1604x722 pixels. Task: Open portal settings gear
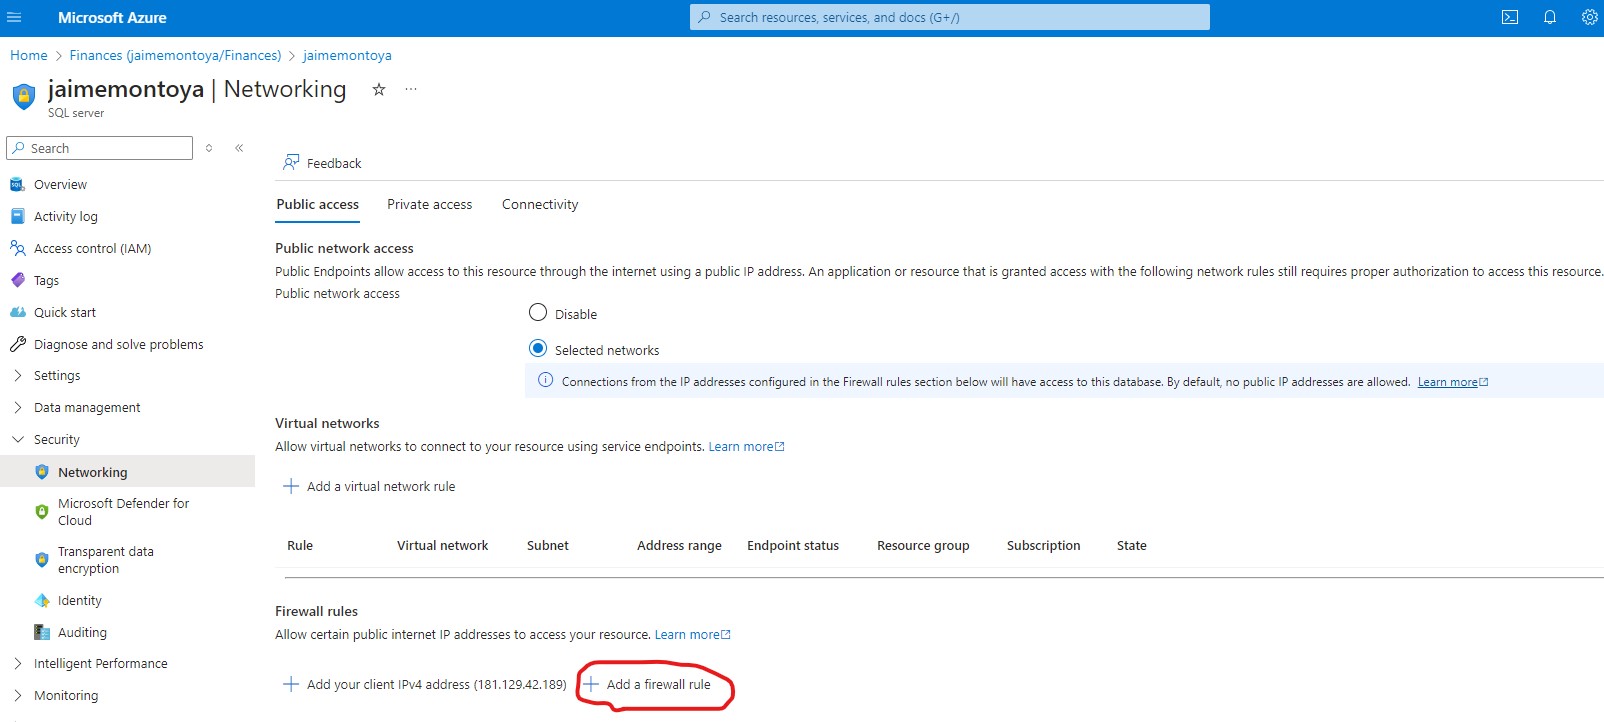tap(1590, 17)
